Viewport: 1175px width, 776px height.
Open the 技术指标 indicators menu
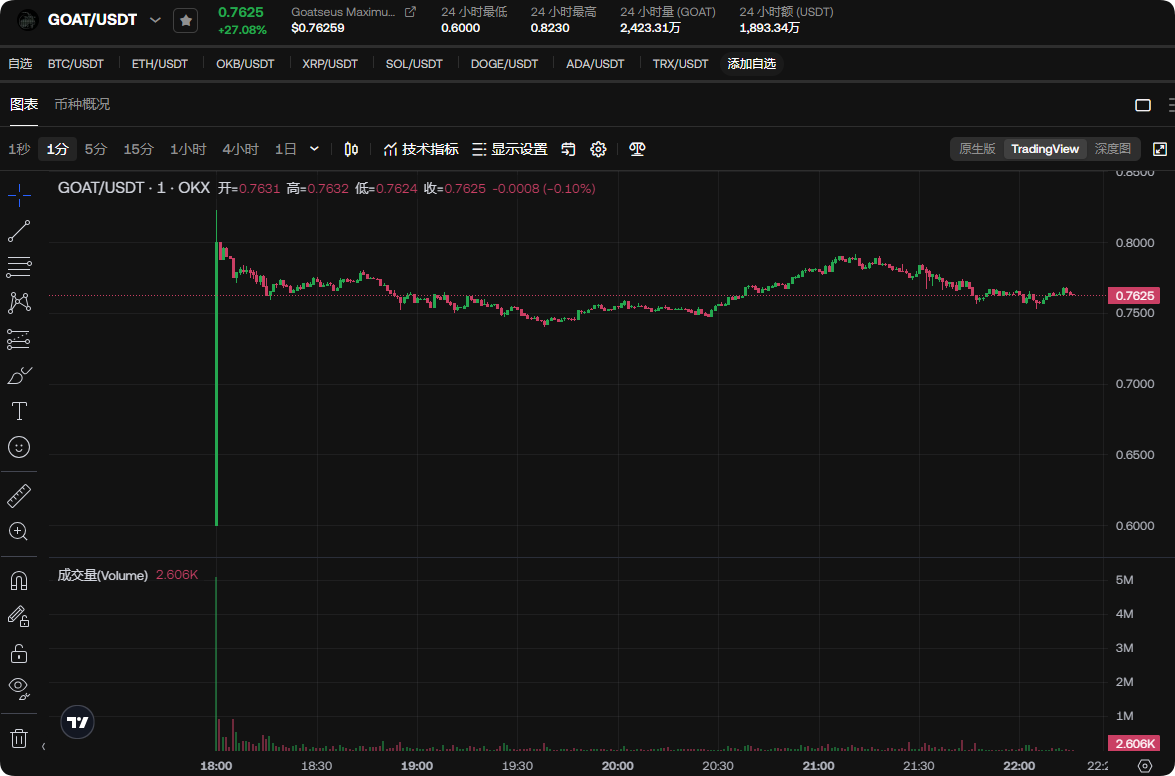421,149
